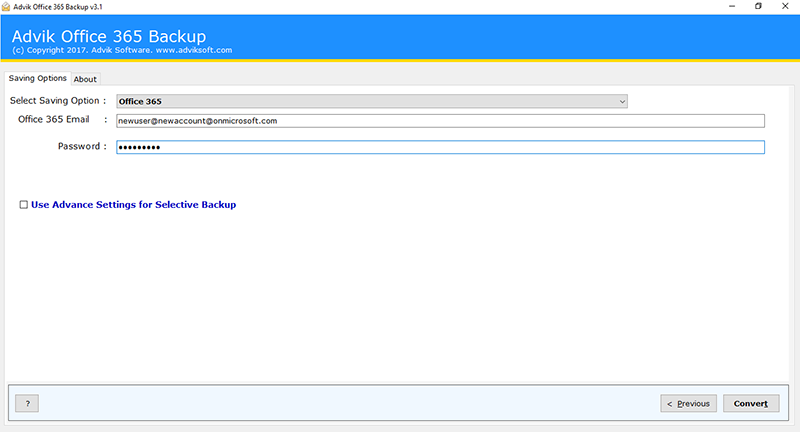Enable Use Advance Settings for Selective Backup
The image size is (800, 432).
click(x=23, y=205)
